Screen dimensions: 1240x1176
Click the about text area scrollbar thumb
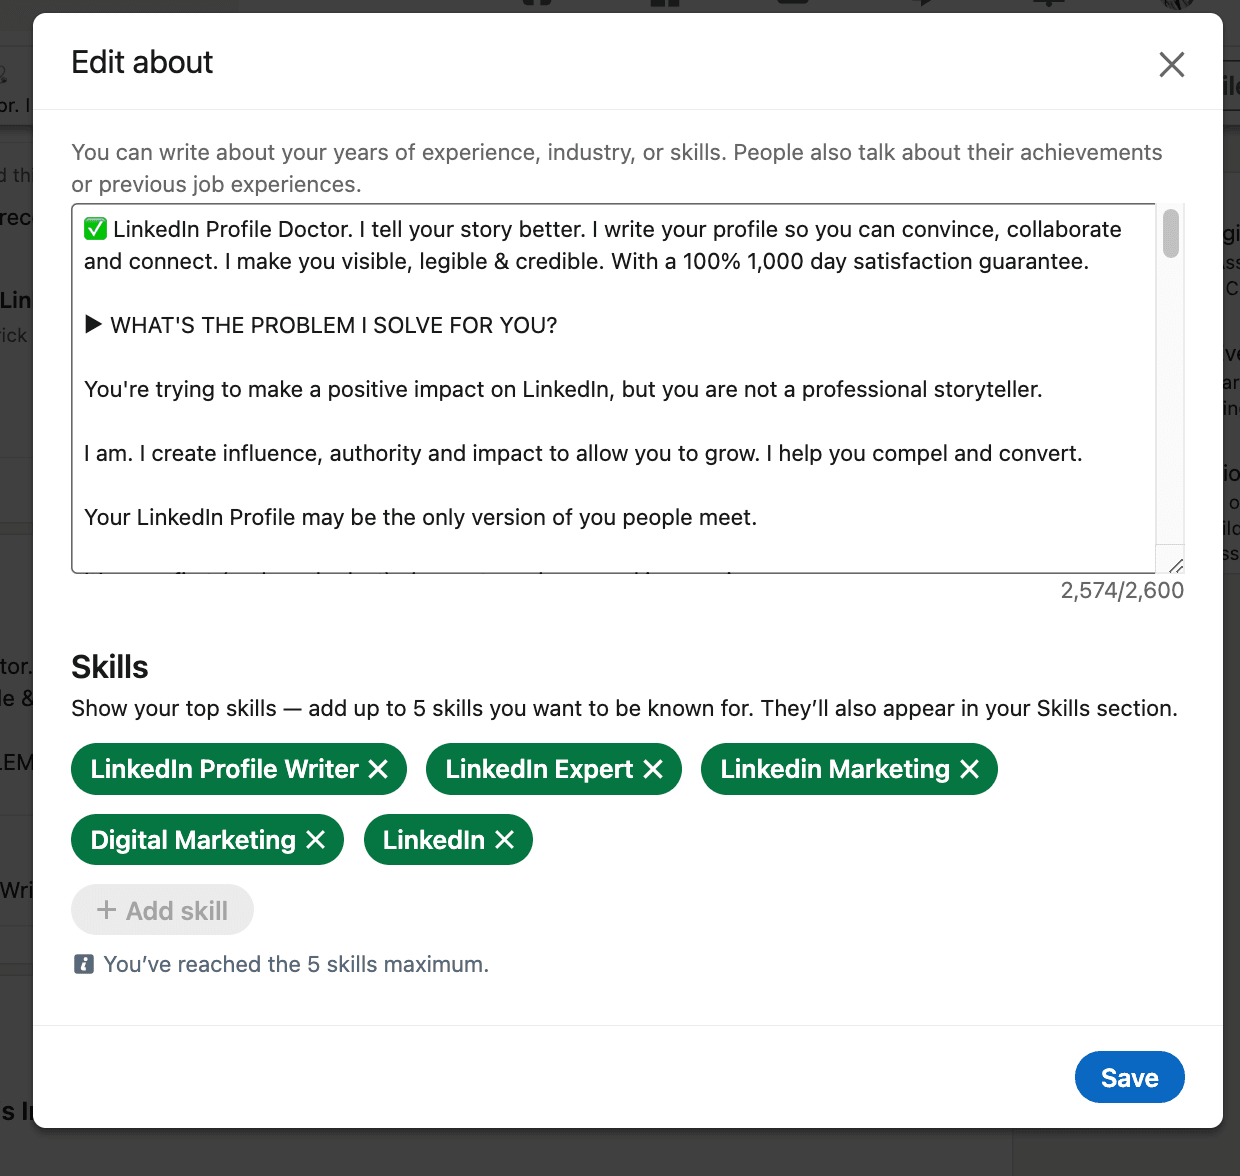1170,233
